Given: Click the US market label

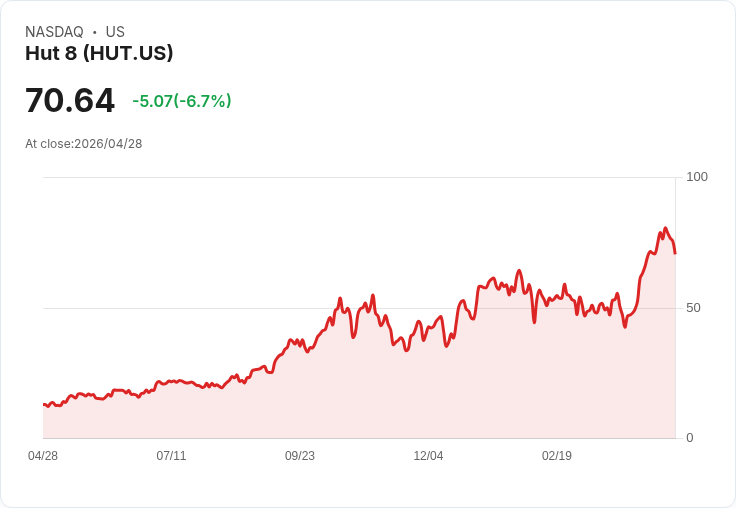Looking at the screenshot, I should [115, 32].
